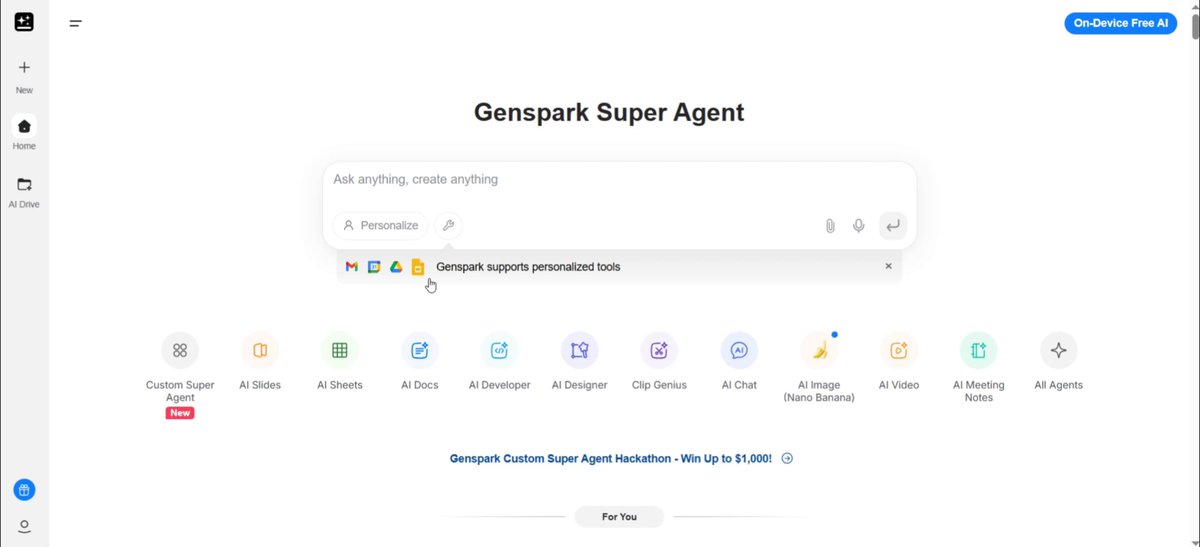Click the circled arrow after the Hackathon link
1200x547 pixels.
(787, 458)
